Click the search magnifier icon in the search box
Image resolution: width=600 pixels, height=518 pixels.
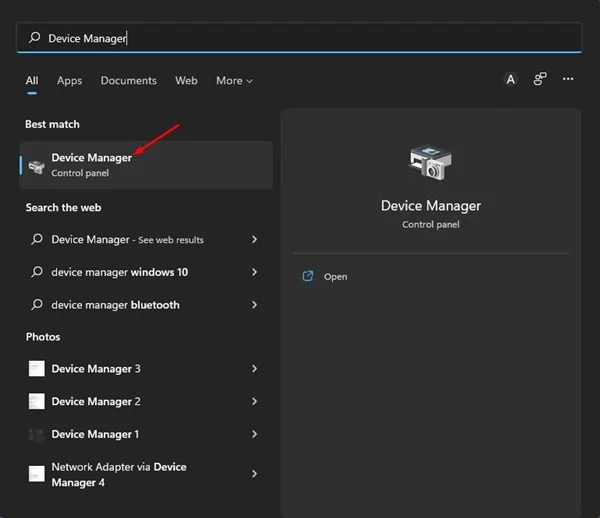tap(35, 38)
